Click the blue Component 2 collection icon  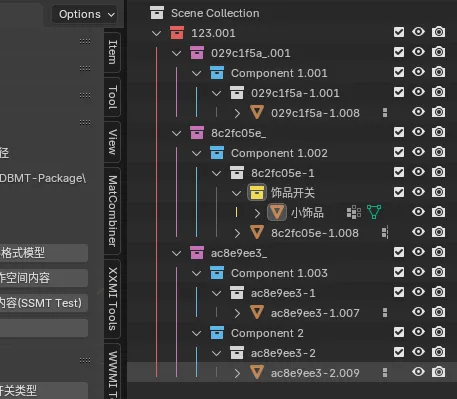click(217, 333)
